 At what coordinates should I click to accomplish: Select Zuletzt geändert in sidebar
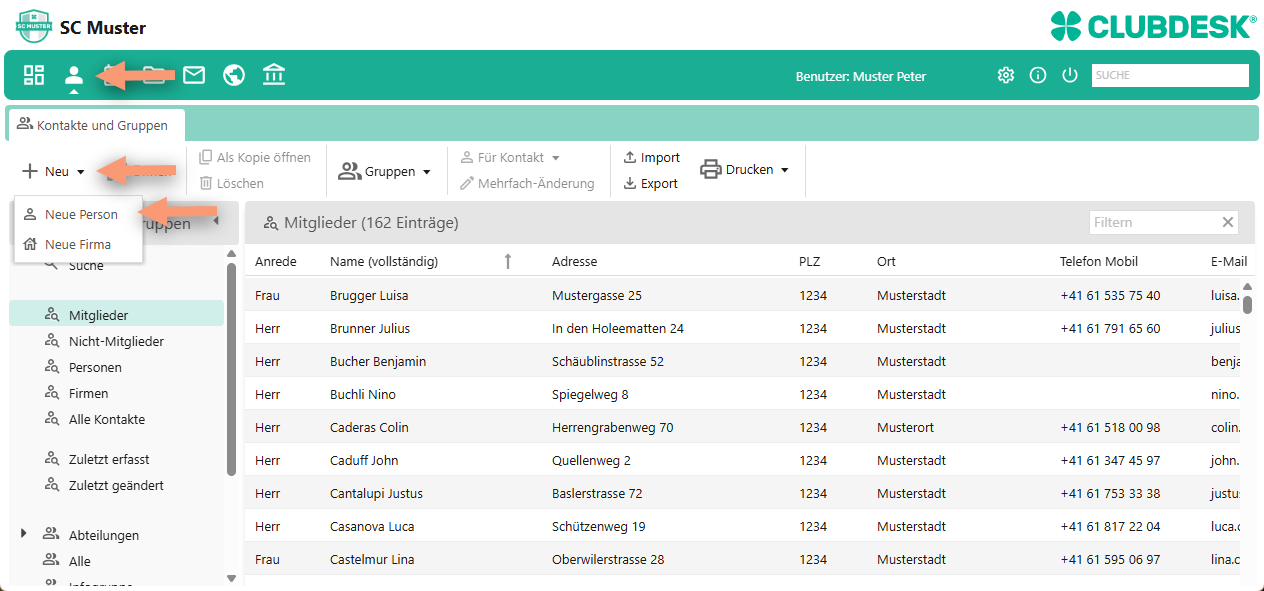pyautogui.click(x=117, y=485)
